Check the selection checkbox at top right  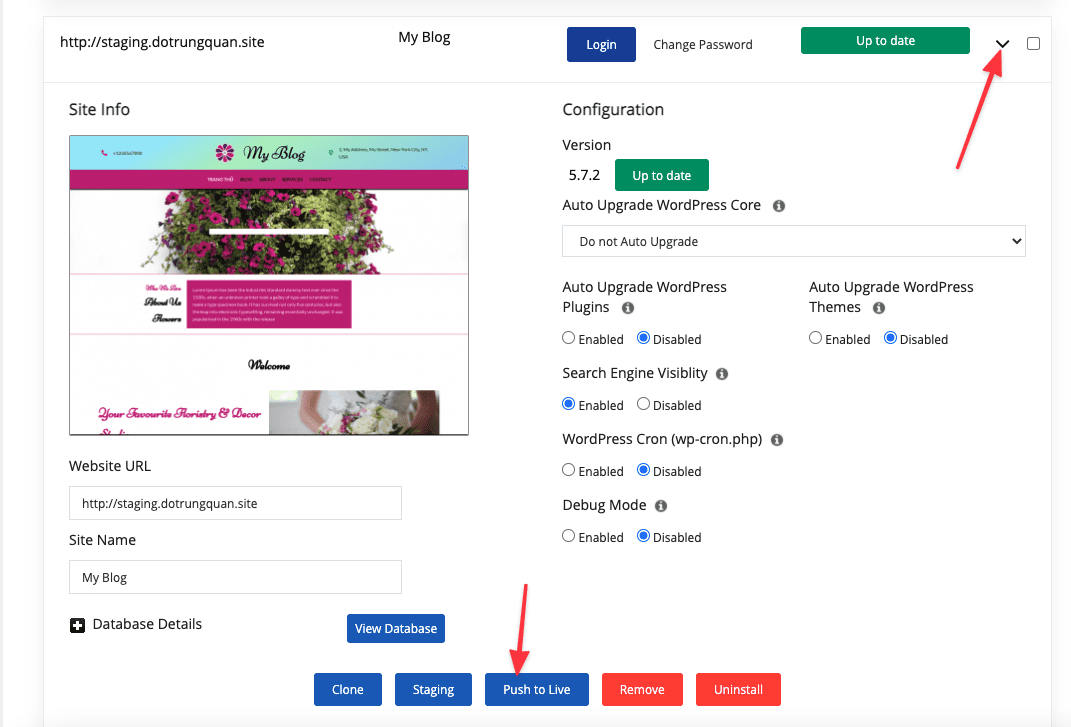(1033, 43)
